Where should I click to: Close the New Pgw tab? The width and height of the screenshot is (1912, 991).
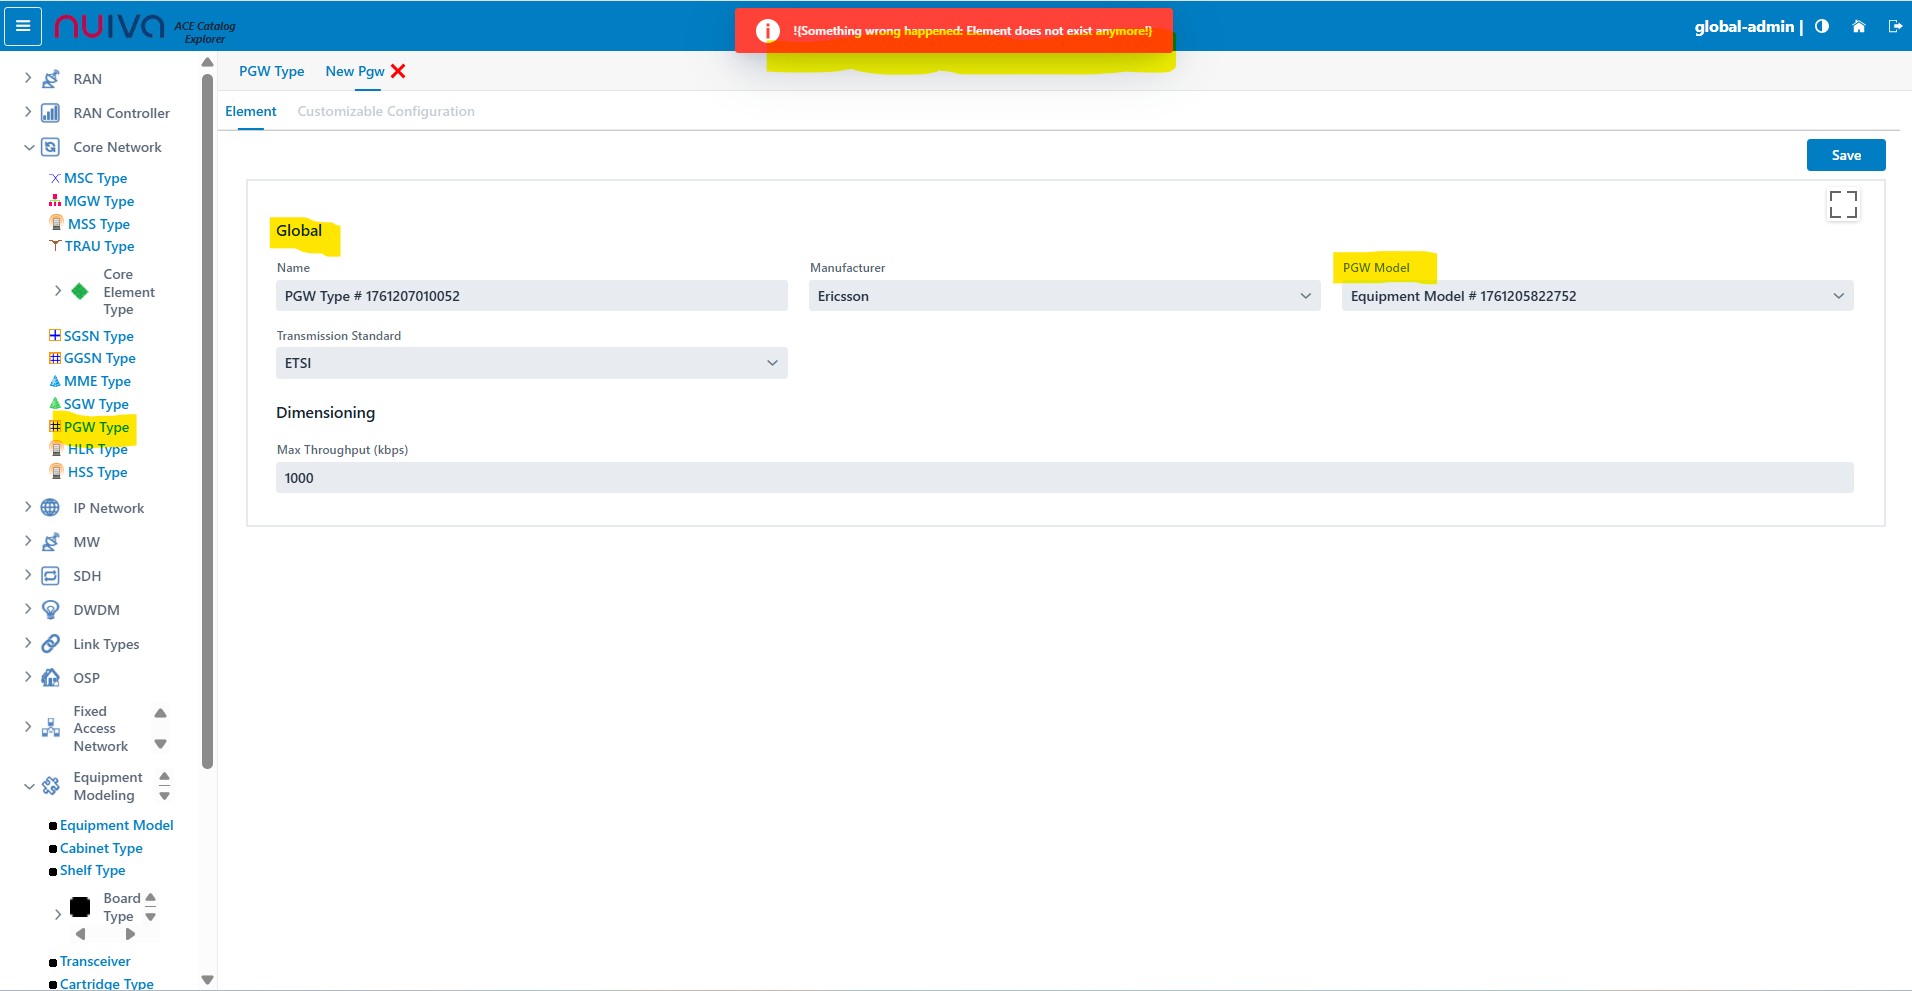coord(398,71)
